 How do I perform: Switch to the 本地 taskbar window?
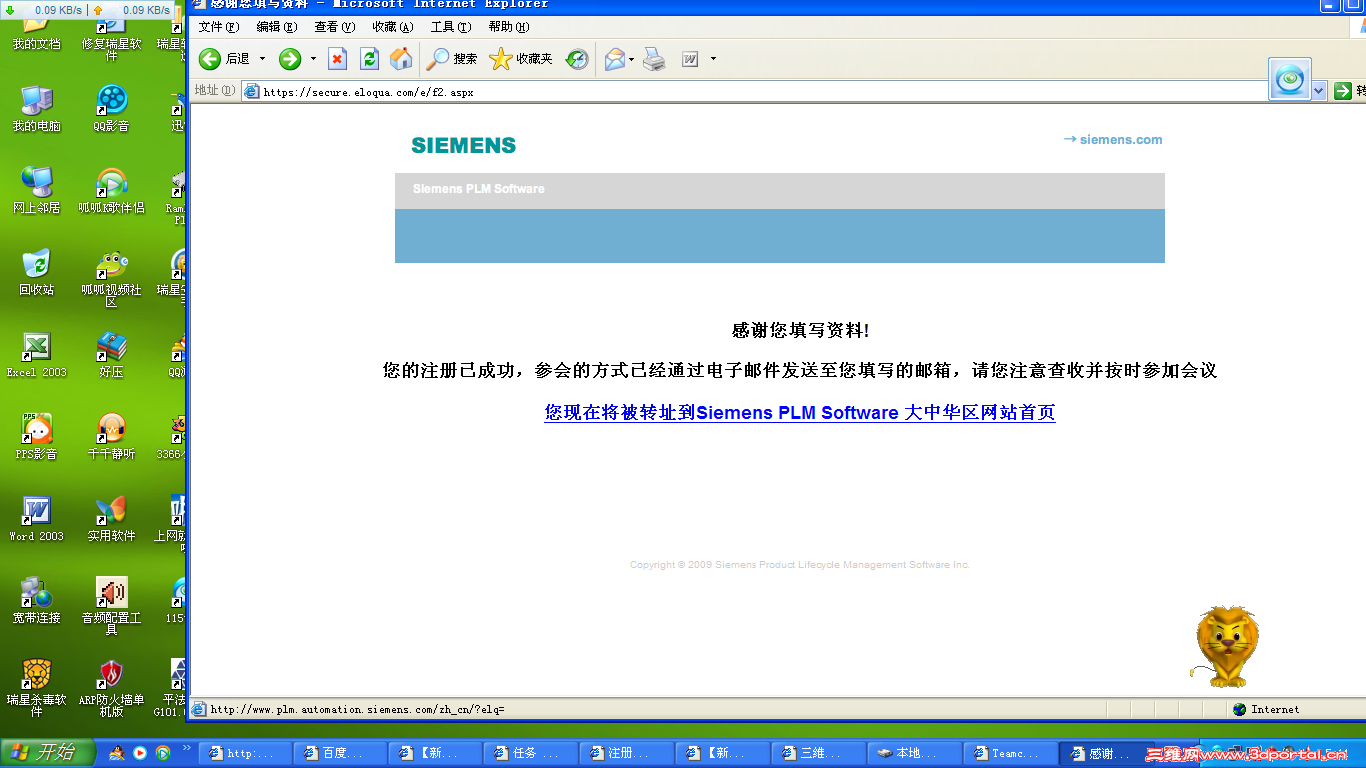pyautogui.click(x=913, y=753)
